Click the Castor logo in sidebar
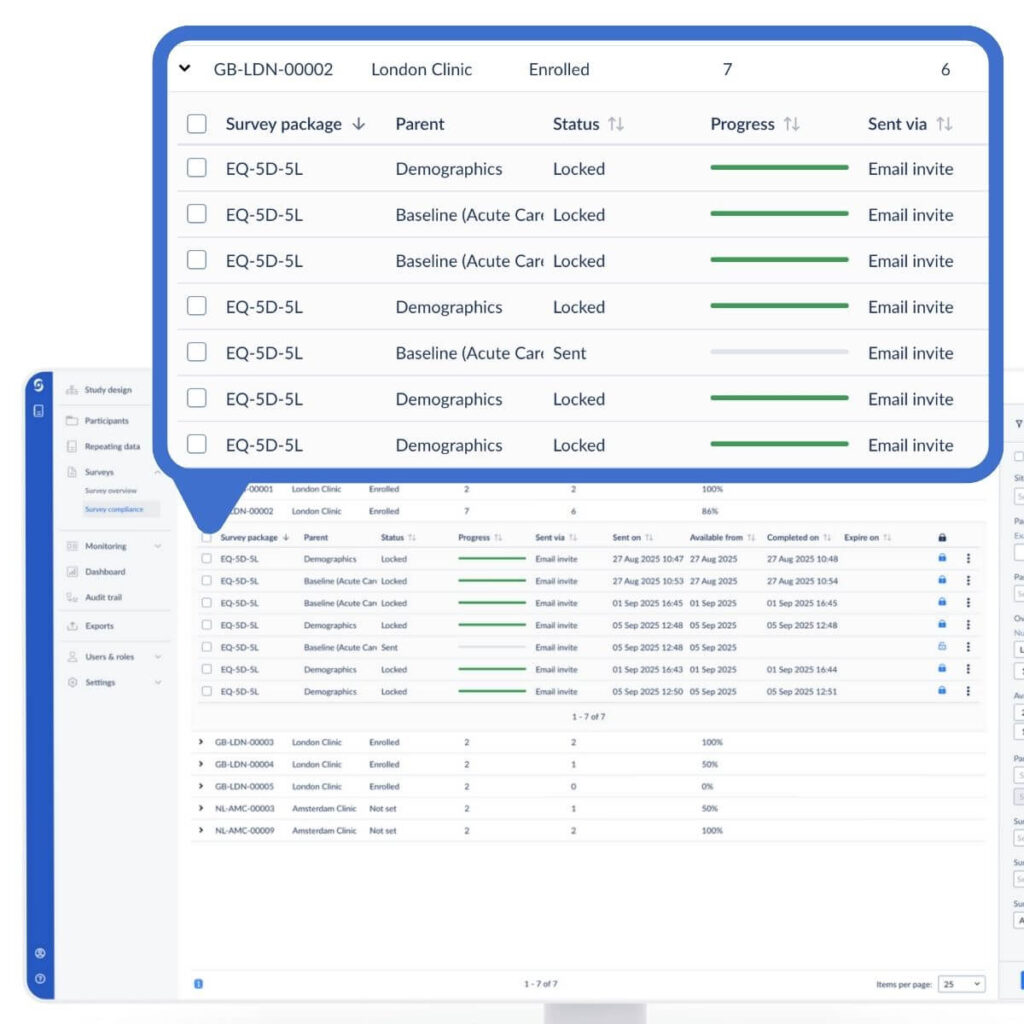The image size is (1024, 1024). click(x=39, y=385)
